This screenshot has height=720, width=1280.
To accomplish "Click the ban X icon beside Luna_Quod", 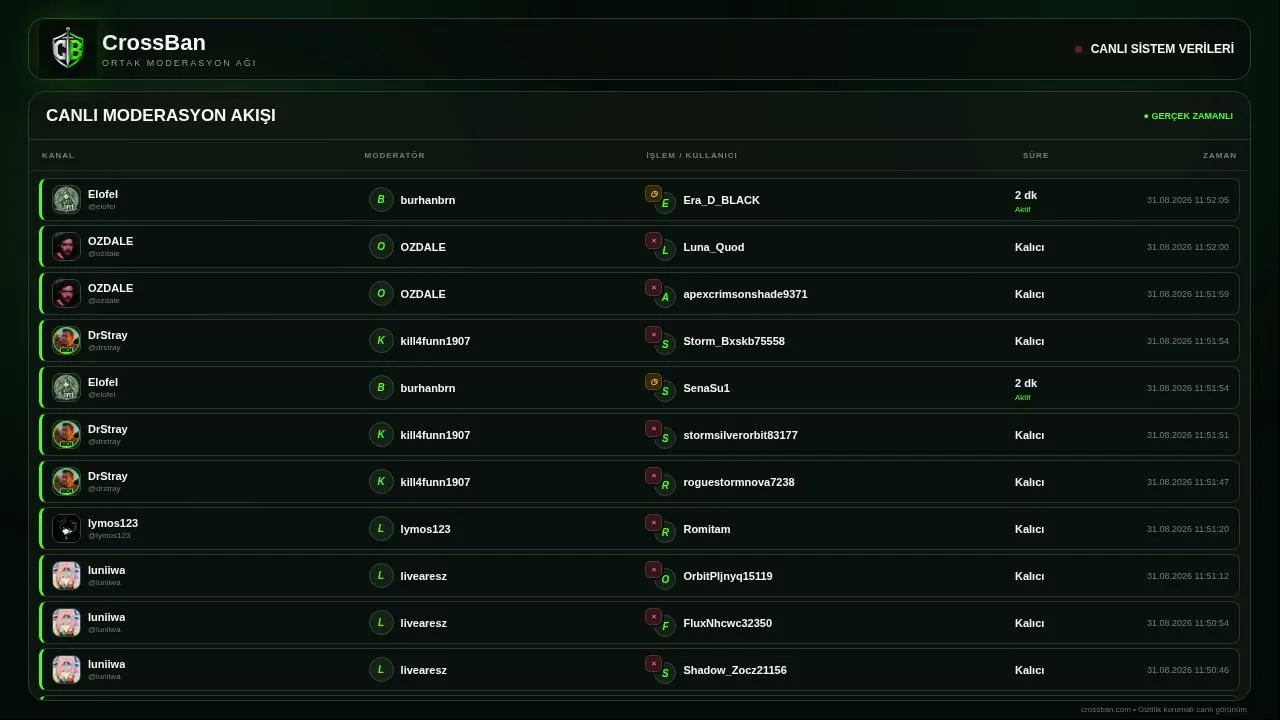I will 653,240.
